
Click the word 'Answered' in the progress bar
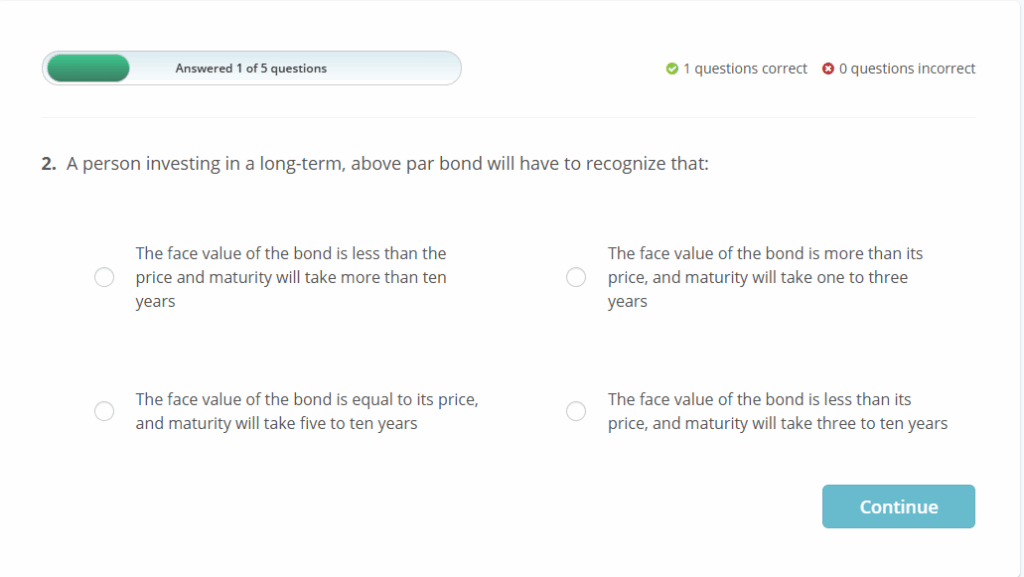(203, 68)
